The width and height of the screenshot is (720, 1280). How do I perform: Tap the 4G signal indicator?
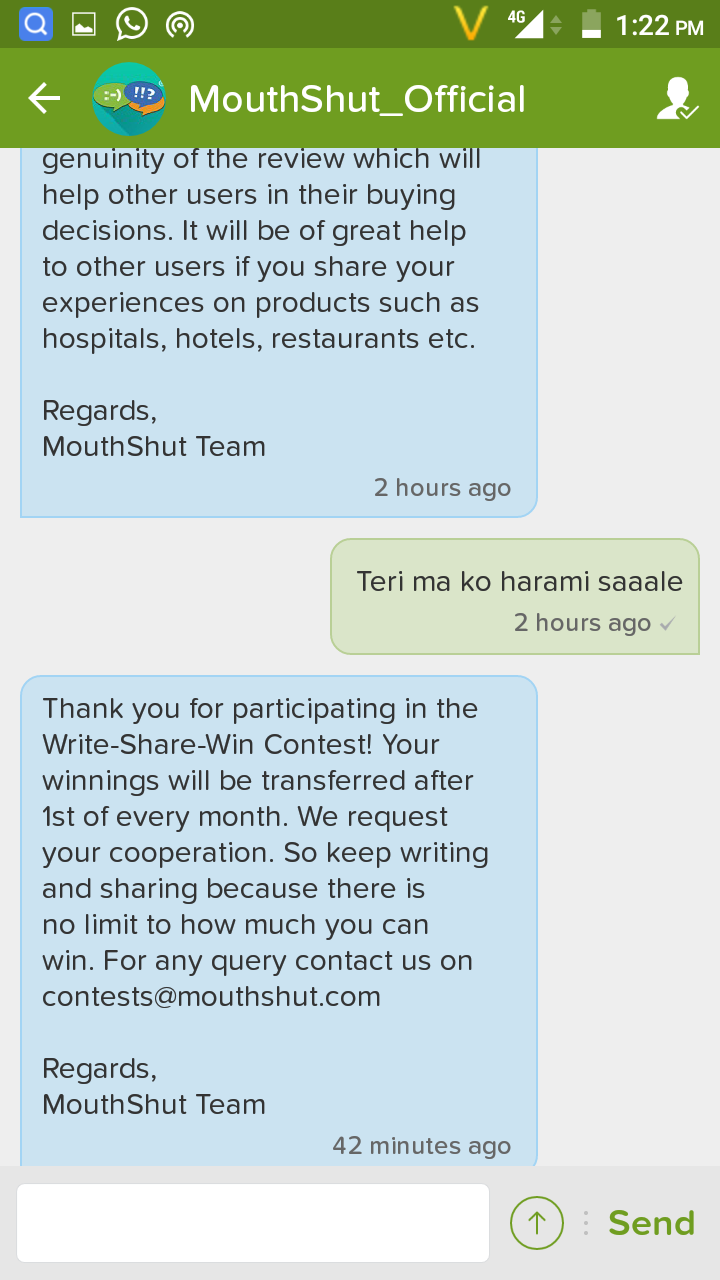pos(524,24)
